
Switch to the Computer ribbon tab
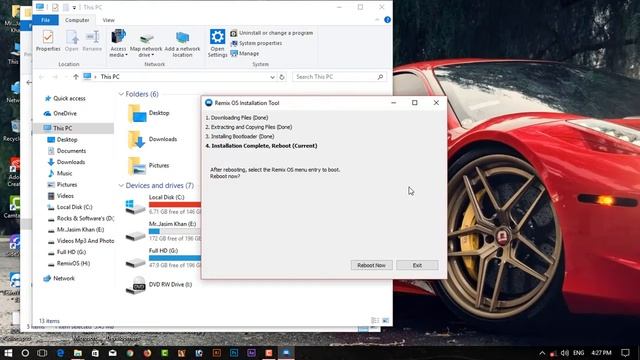[77, 20]
